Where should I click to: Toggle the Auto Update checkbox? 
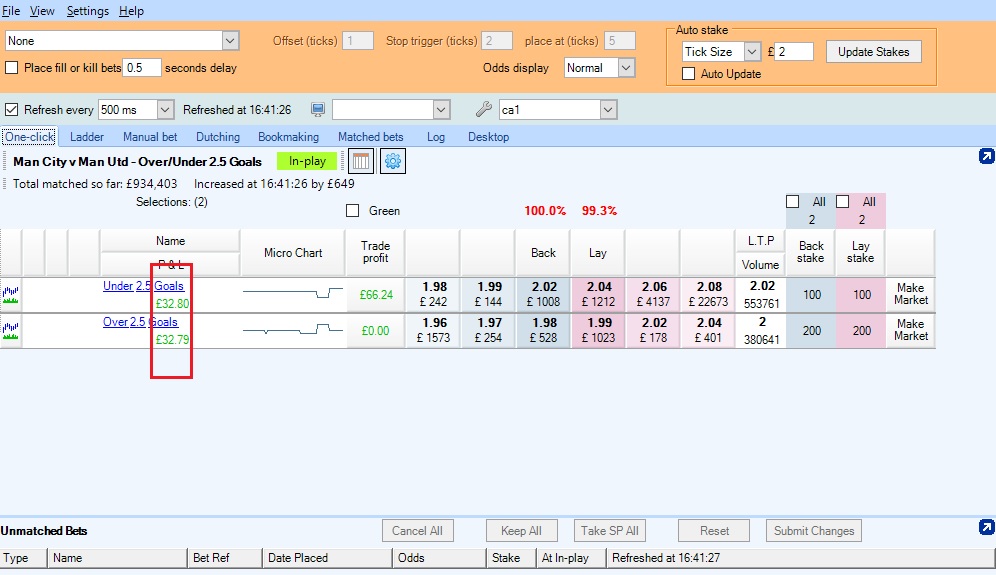688,74
